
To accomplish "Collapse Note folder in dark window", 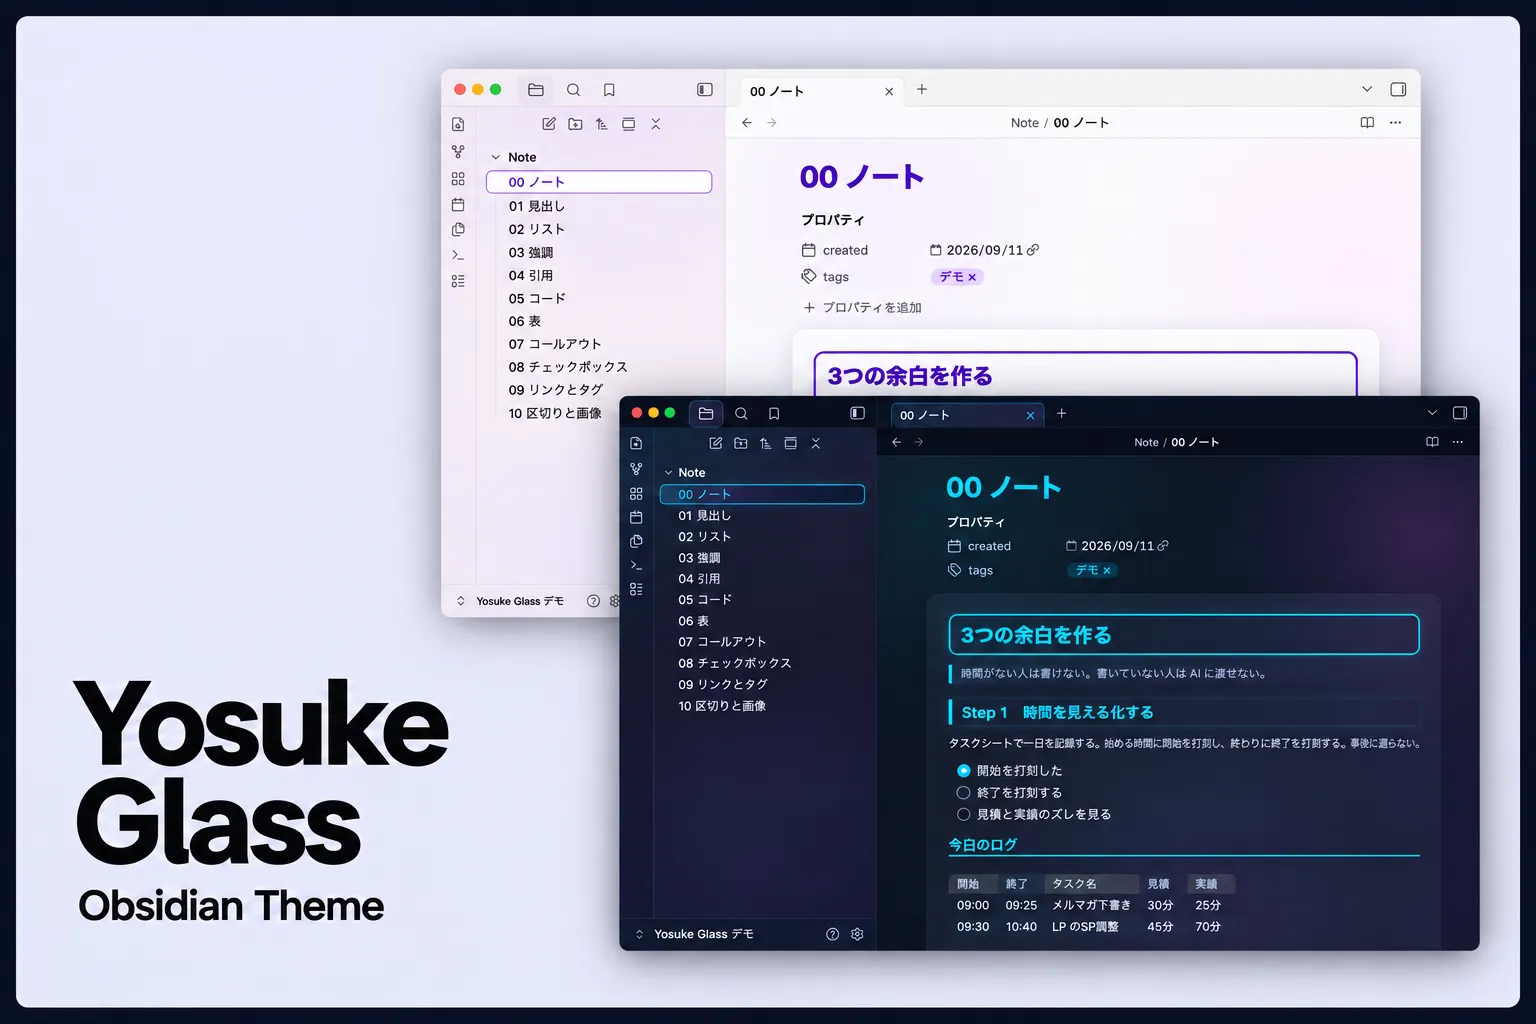I will coord(668,473).
